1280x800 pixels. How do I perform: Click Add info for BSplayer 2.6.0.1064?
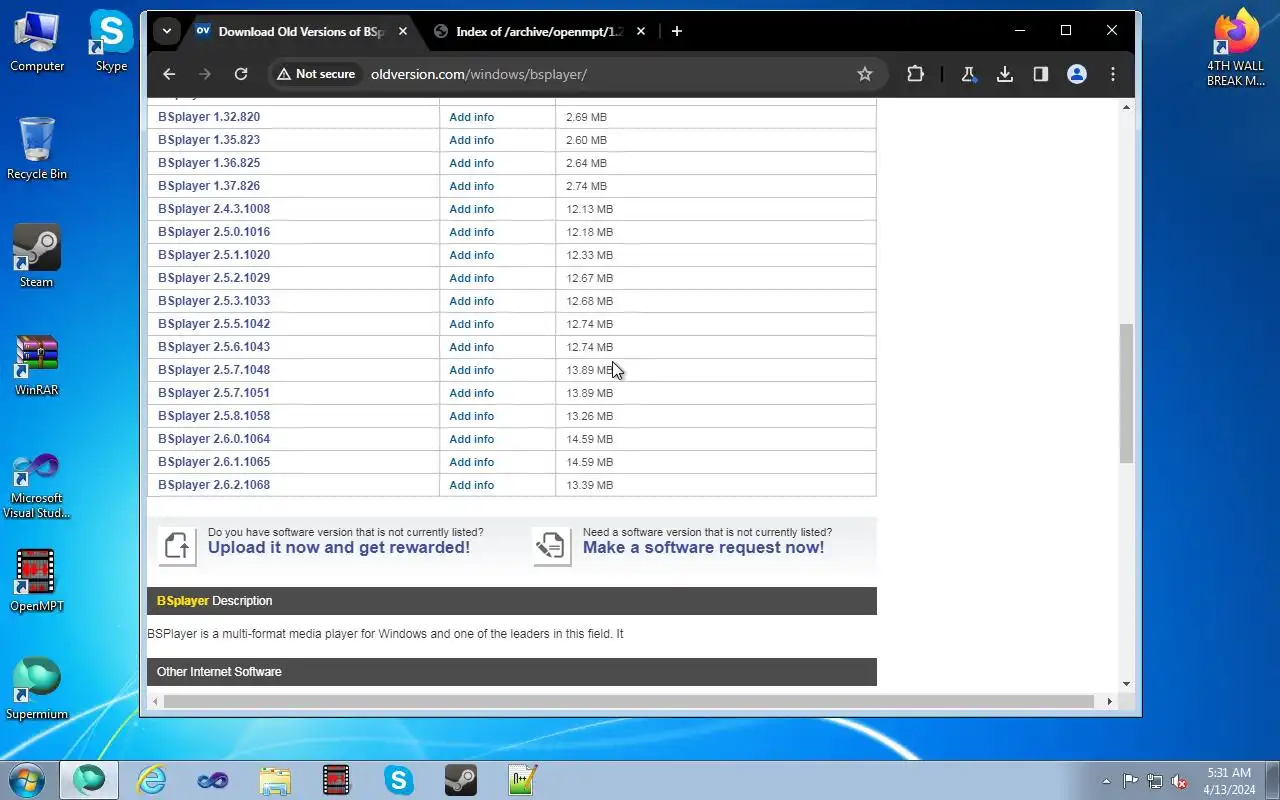point(472,439)
